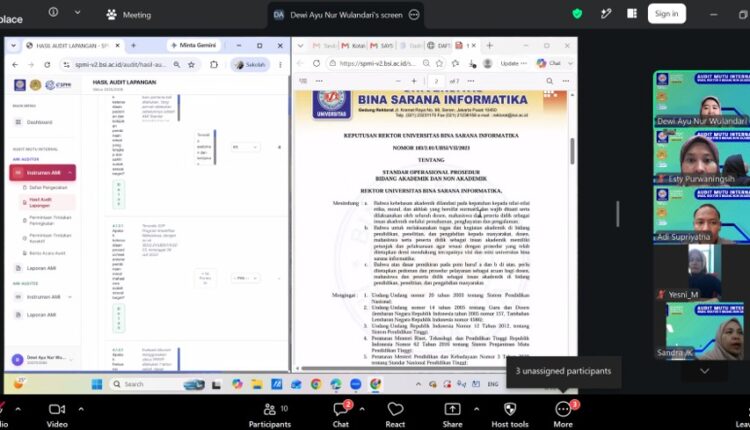Open Laporan AMI under AMI Auditor

[41, 268]
